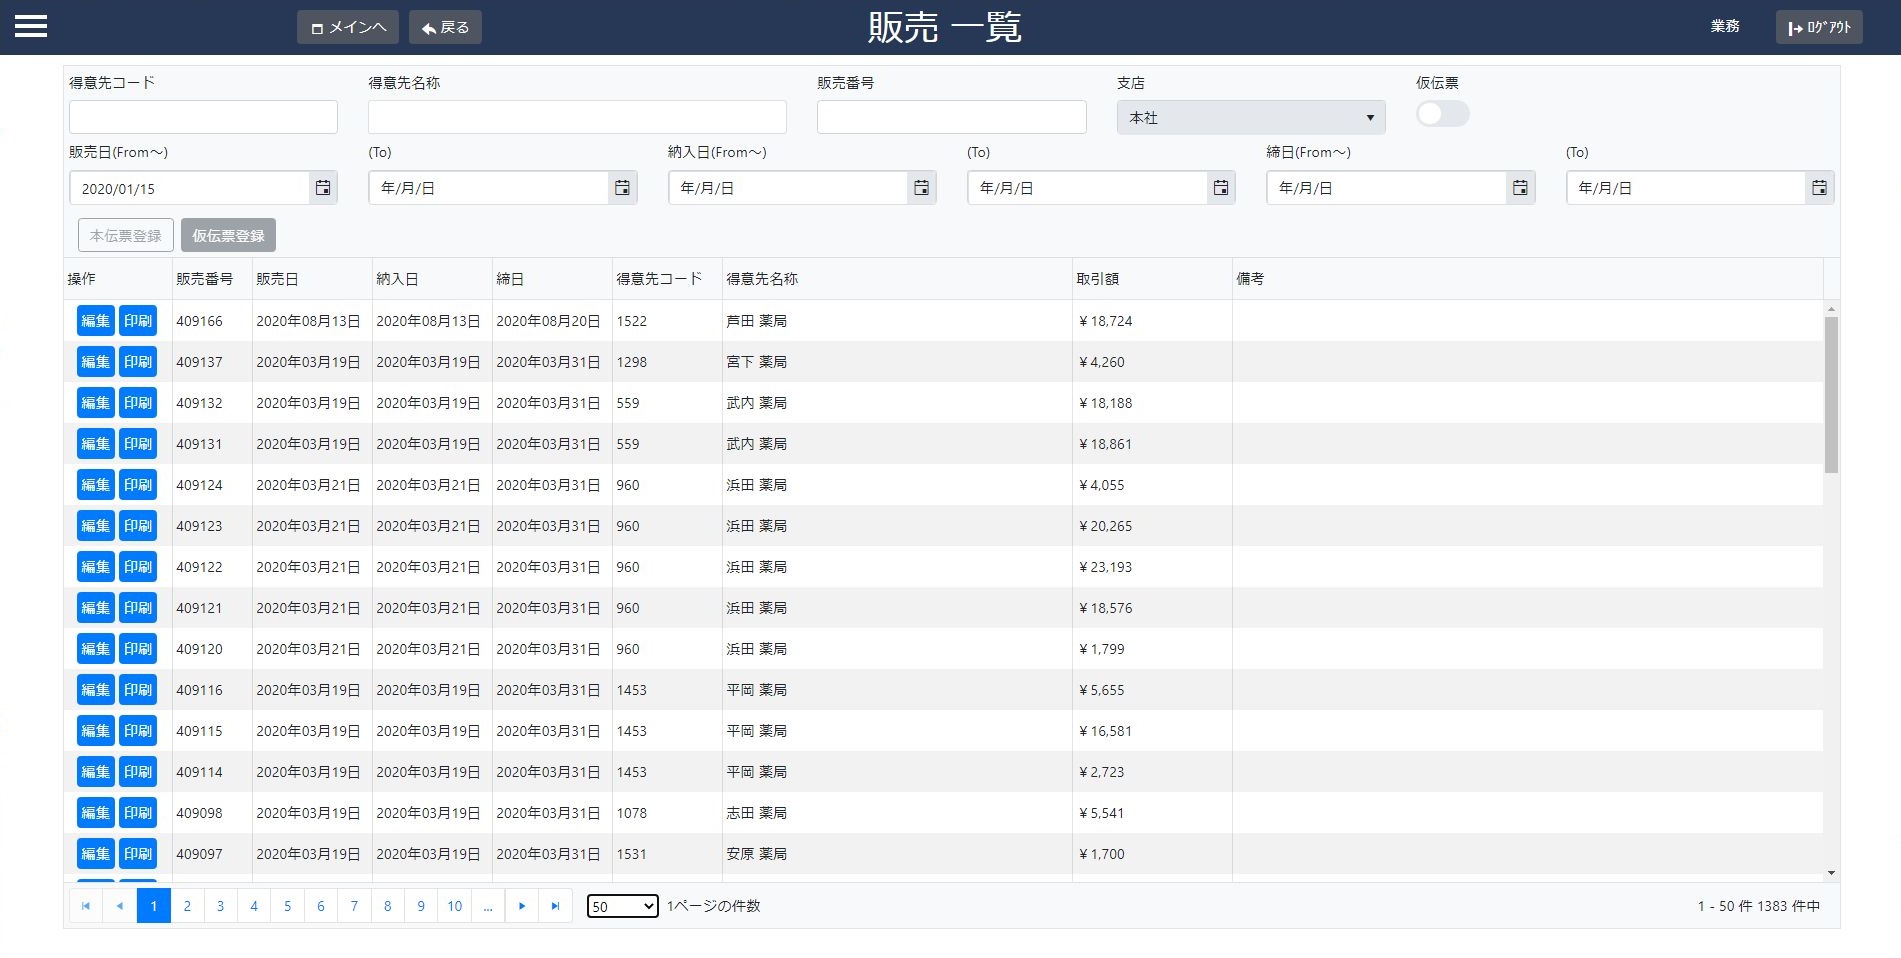Select page 3 in pager
The image size is (1901, 958).
click(220, 906)
